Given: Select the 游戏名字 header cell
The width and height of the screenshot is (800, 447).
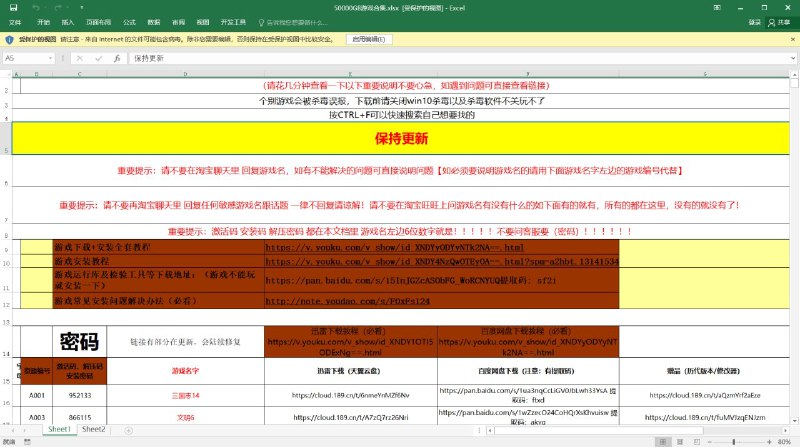Looking at the screenshot, I should click(x=185, y=371).
